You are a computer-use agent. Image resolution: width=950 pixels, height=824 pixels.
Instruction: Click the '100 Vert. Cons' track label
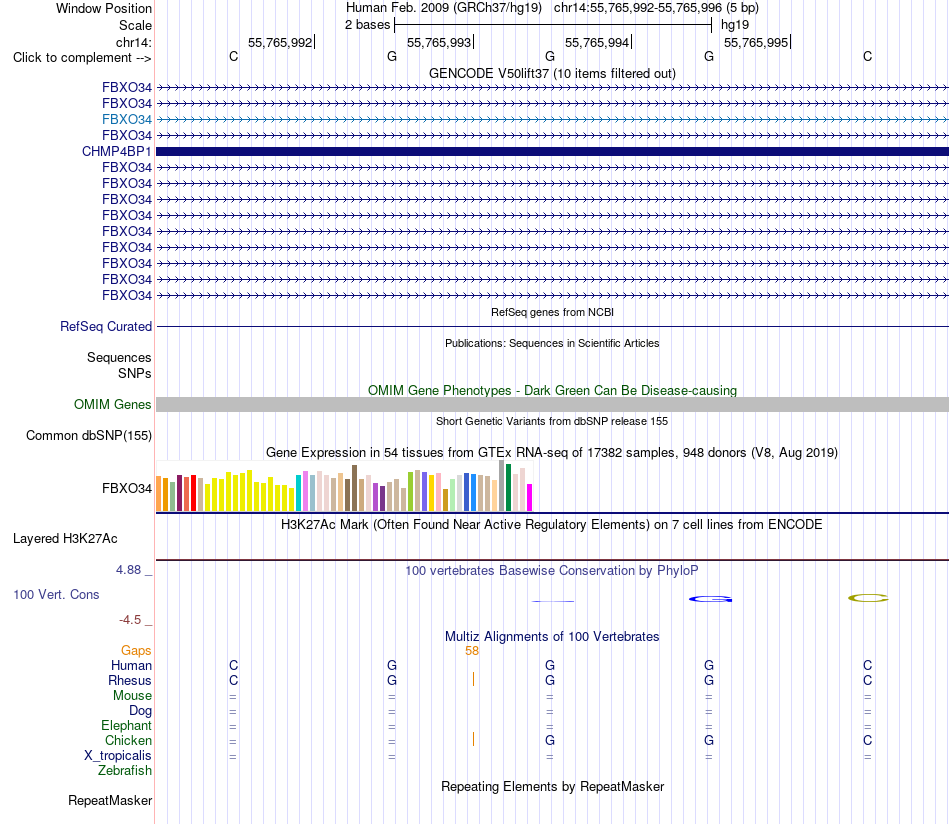56,594
